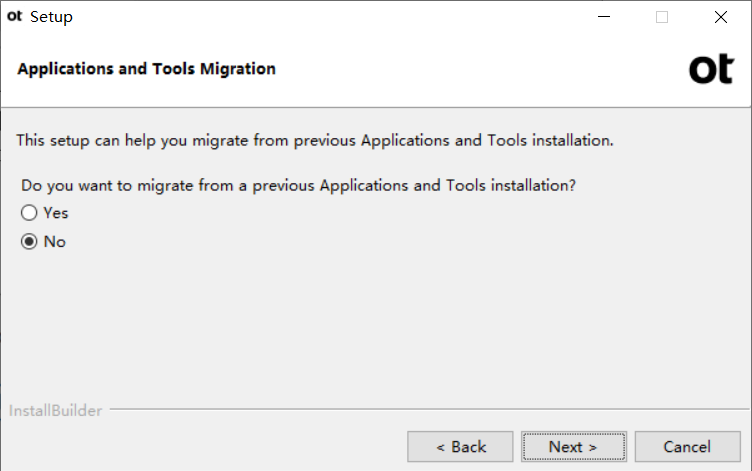Click the greyed-out maximize window button
Screen dimensions: 752x471
click(x=662, y=17)
